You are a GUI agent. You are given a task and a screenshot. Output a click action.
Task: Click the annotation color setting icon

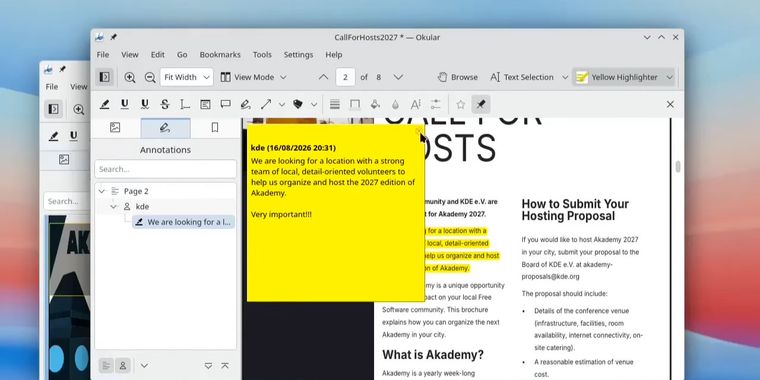(x=355, y=104)
